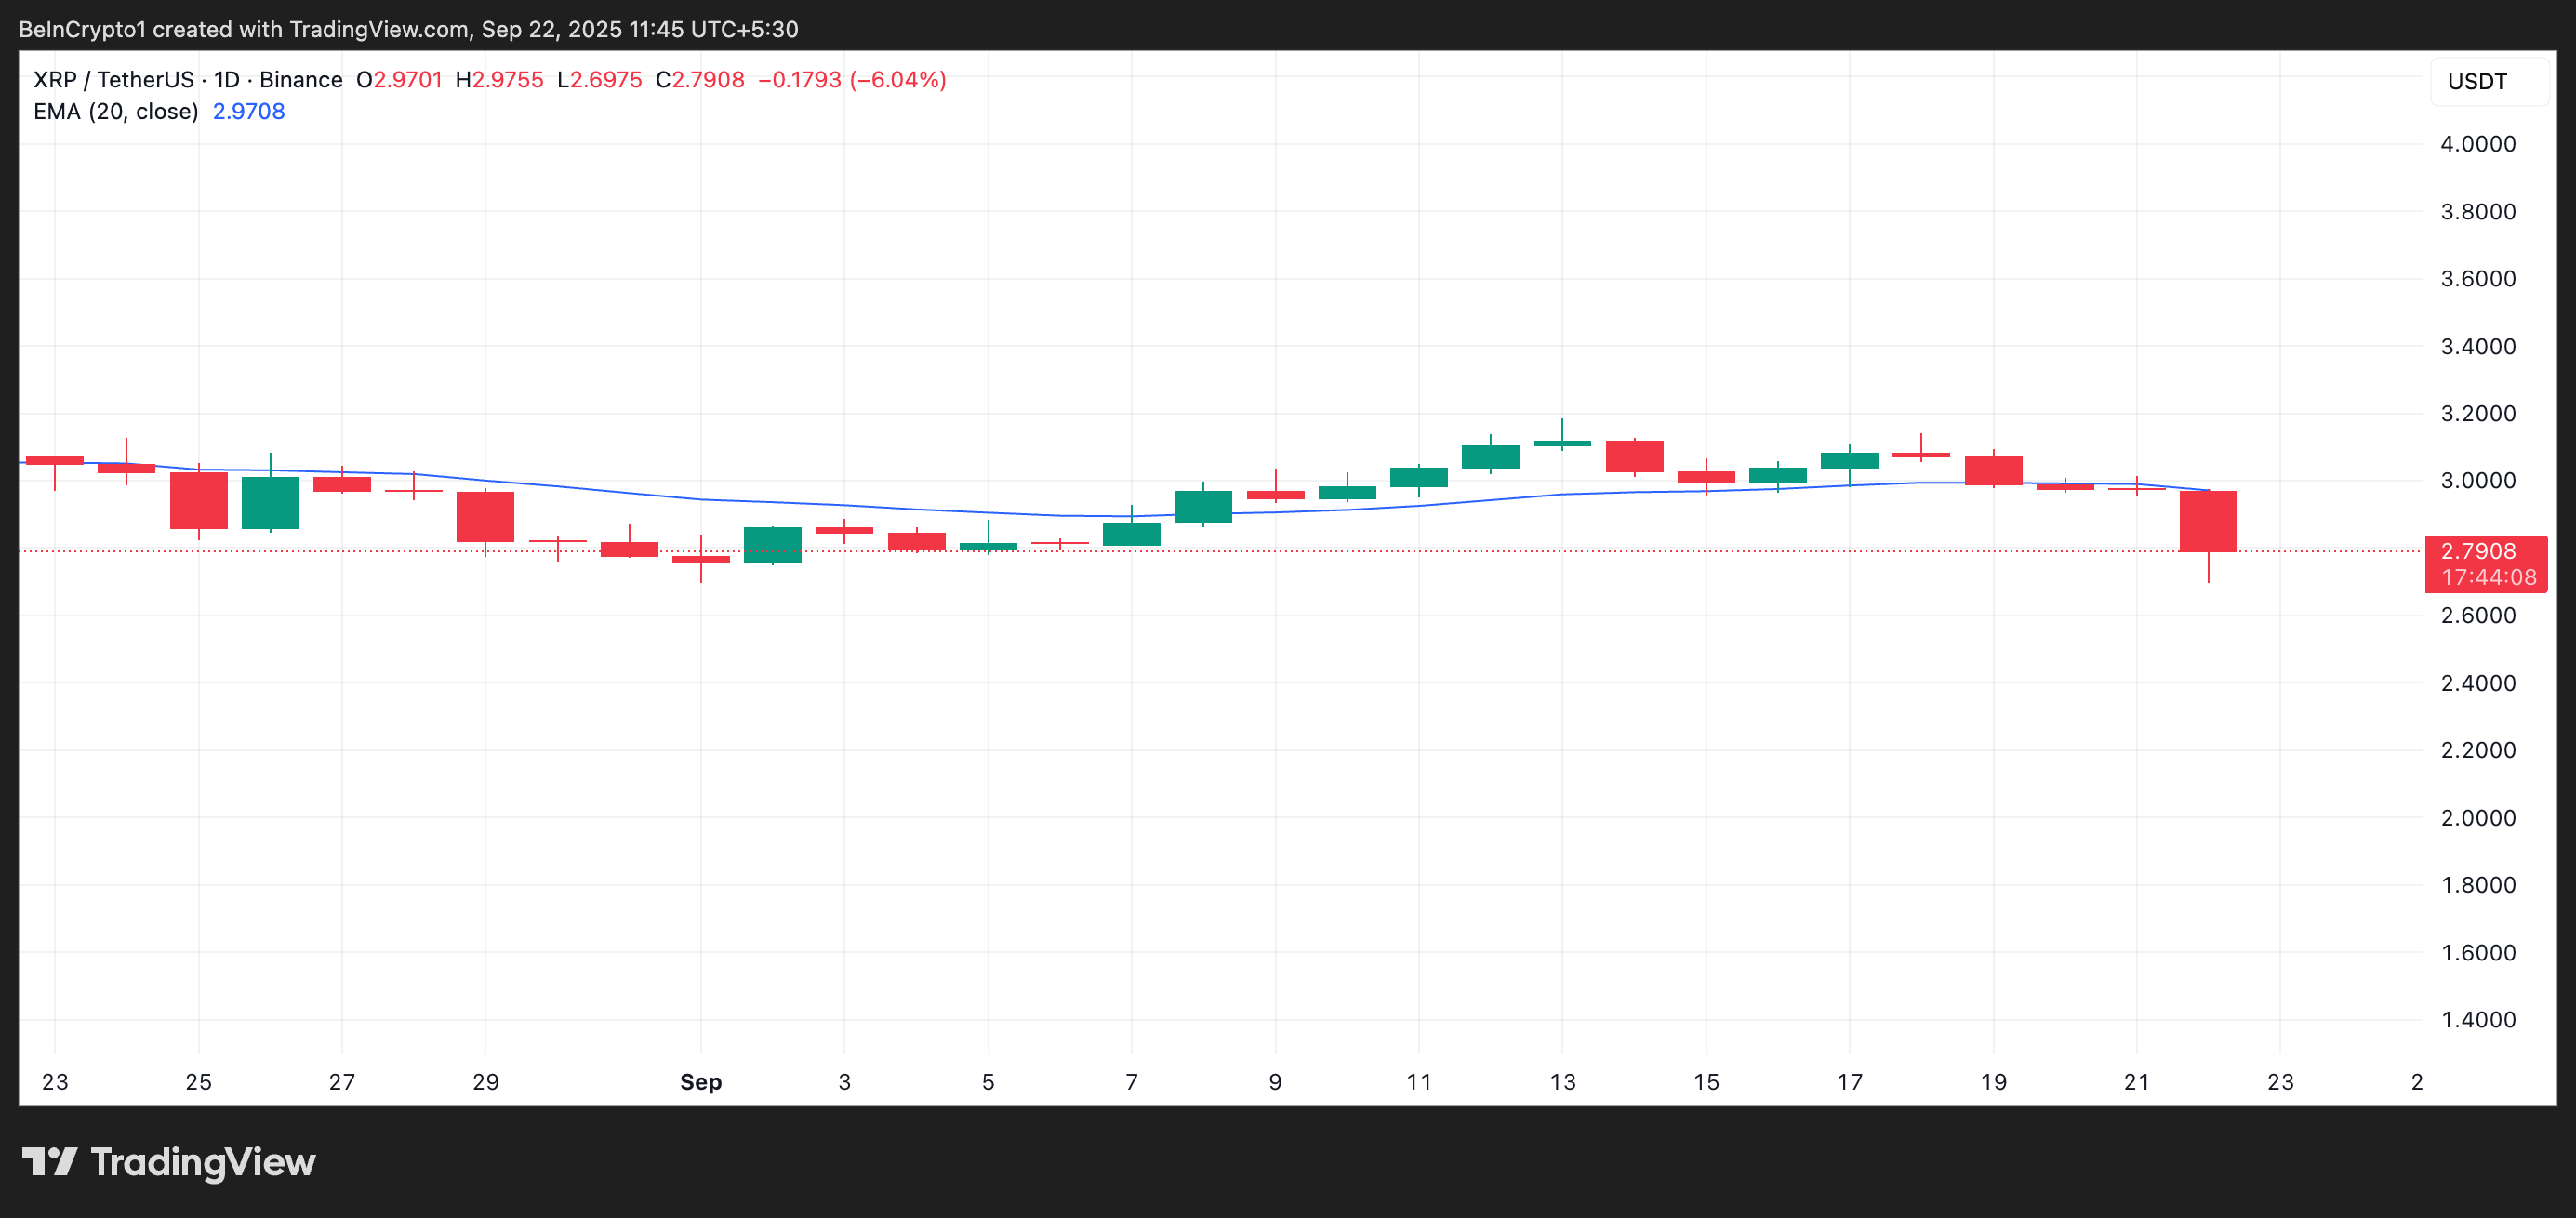This screenshot has height=1218, width=2576.
Task: Click the EMA (20, close) indicator label
Action: [116, 112]
